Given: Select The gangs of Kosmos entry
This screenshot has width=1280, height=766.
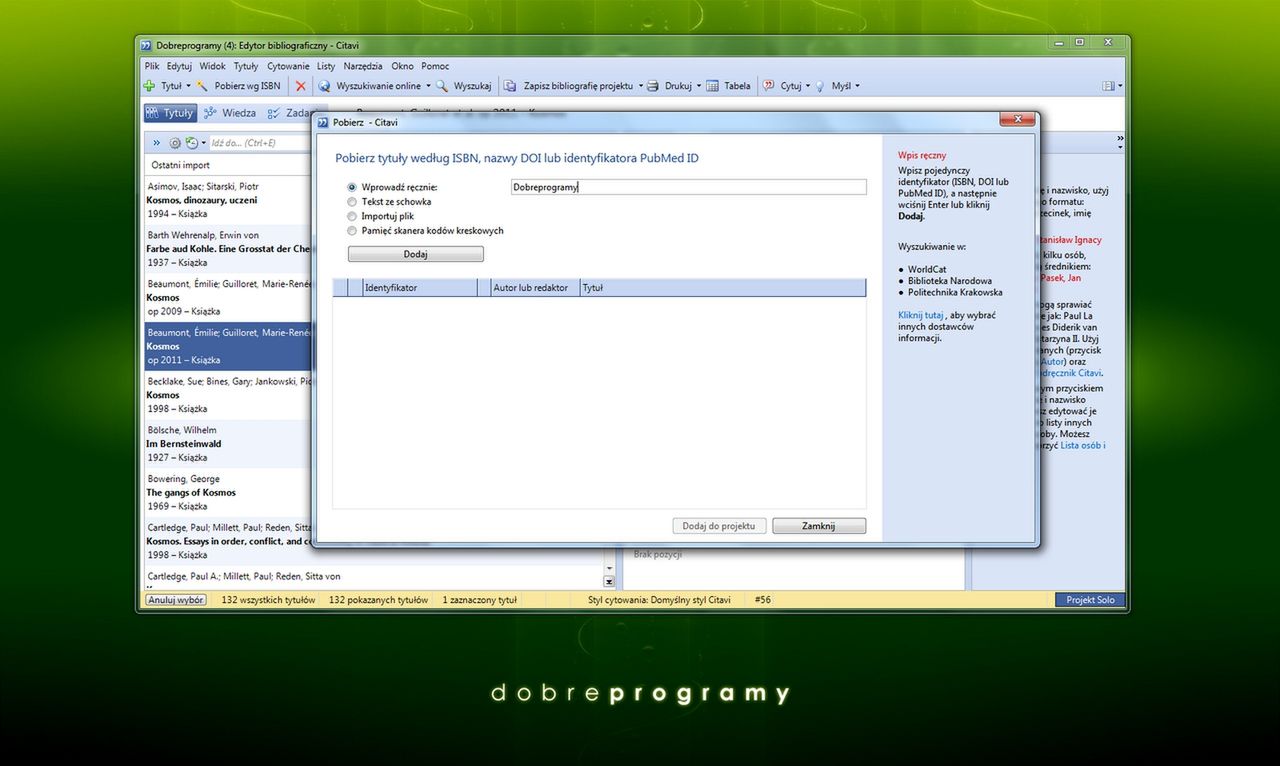Looking at the screenshot, I should pos(228,493).
